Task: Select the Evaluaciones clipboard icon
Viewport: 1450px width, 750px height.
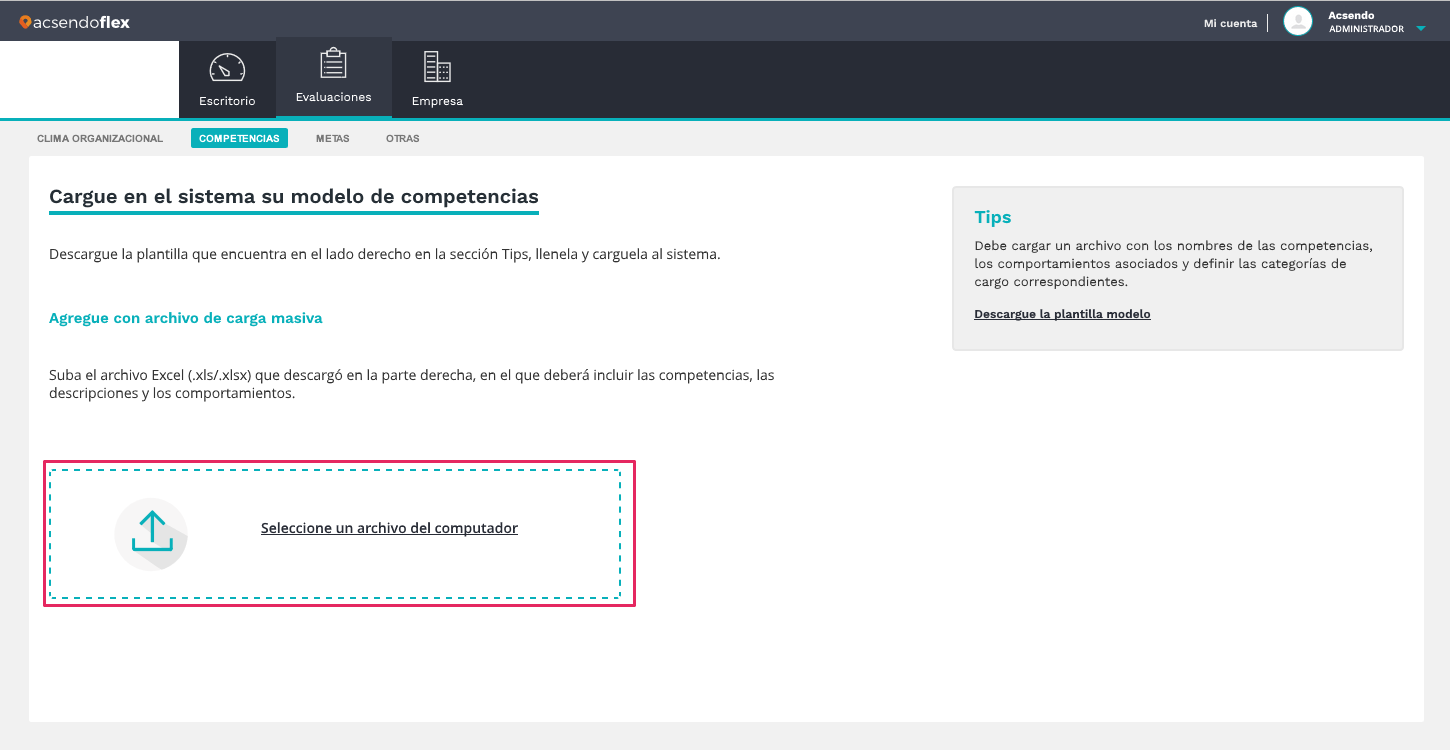Action: [333, 63]
